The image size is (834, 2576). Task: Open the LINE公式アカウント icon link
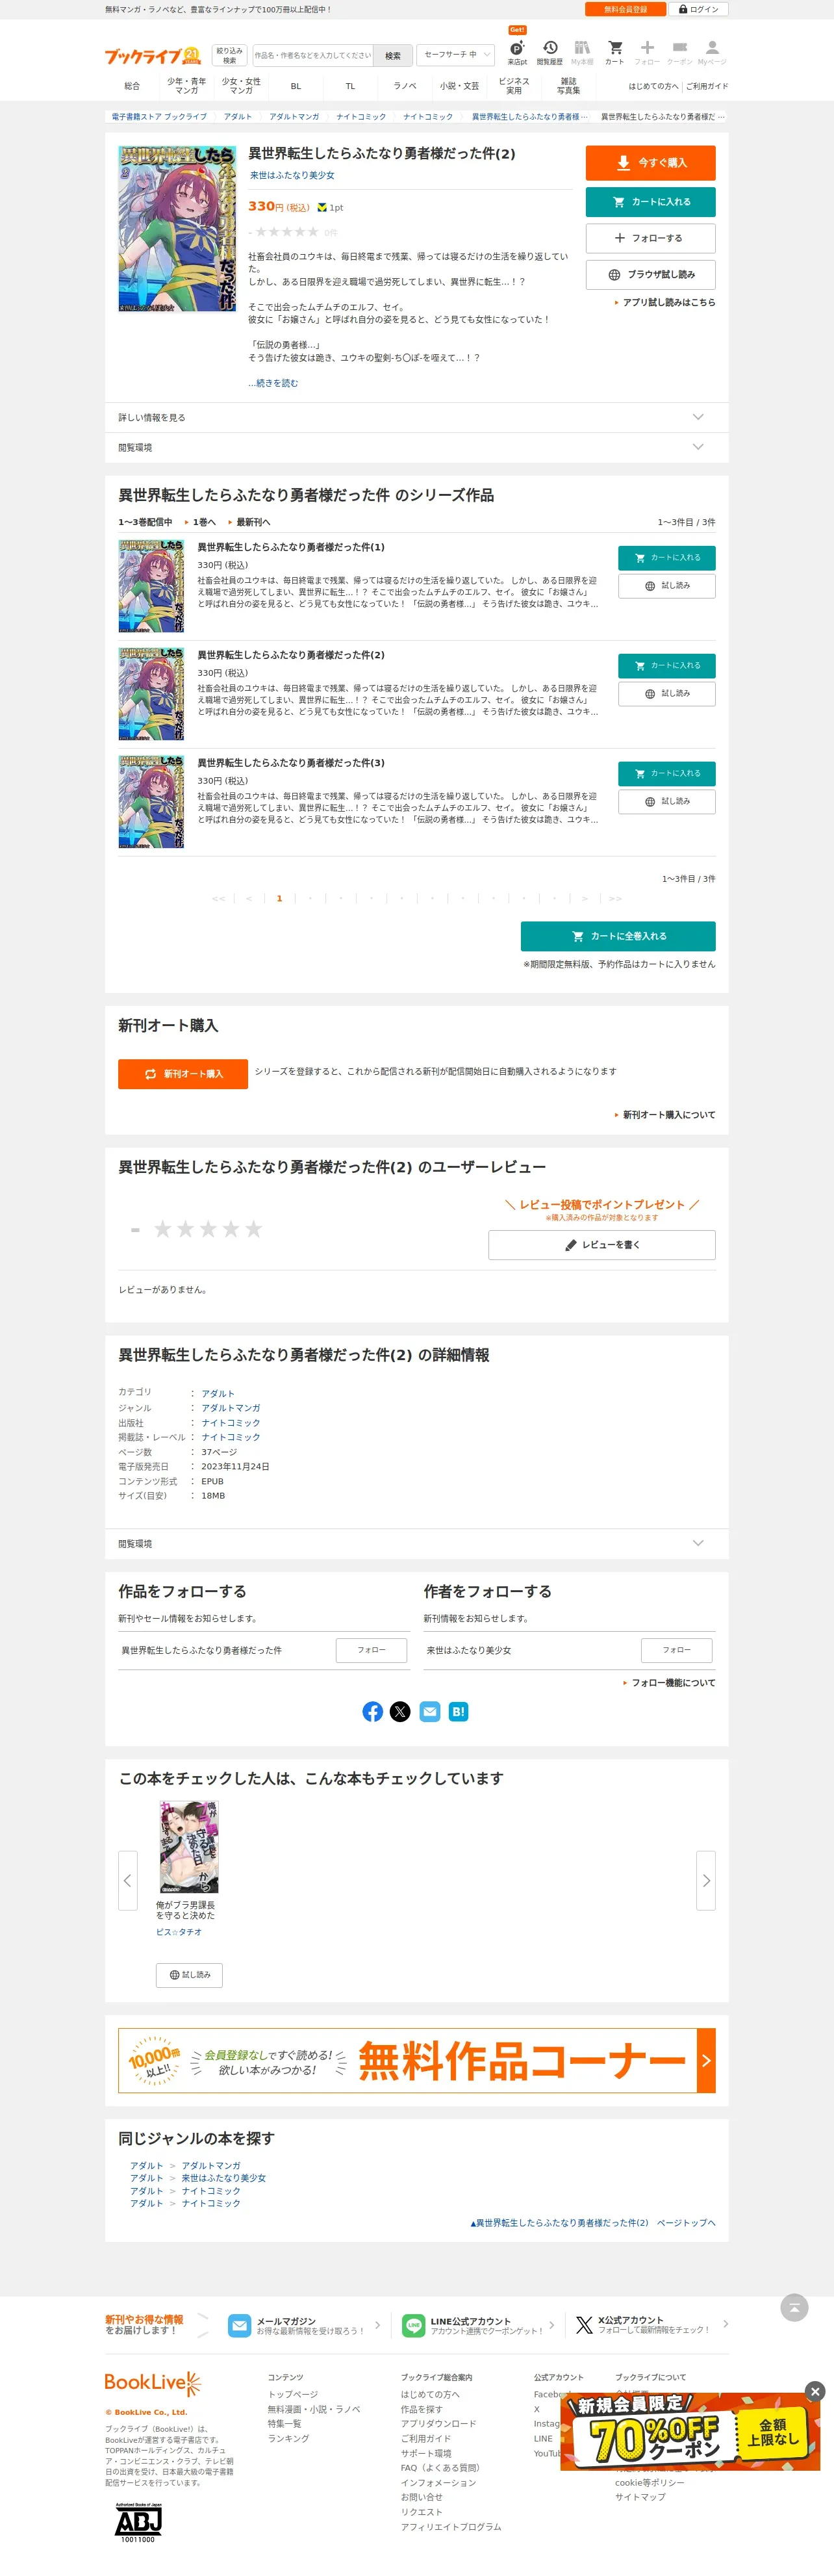coord(413,2325)
